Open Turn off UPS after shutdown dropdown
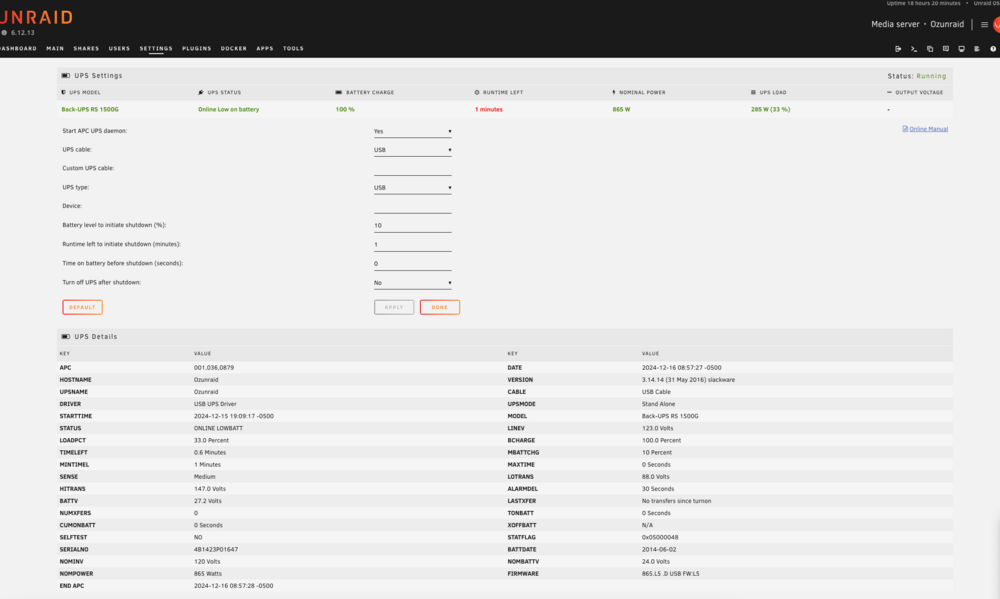1000x599 pixels. [413, 283]
